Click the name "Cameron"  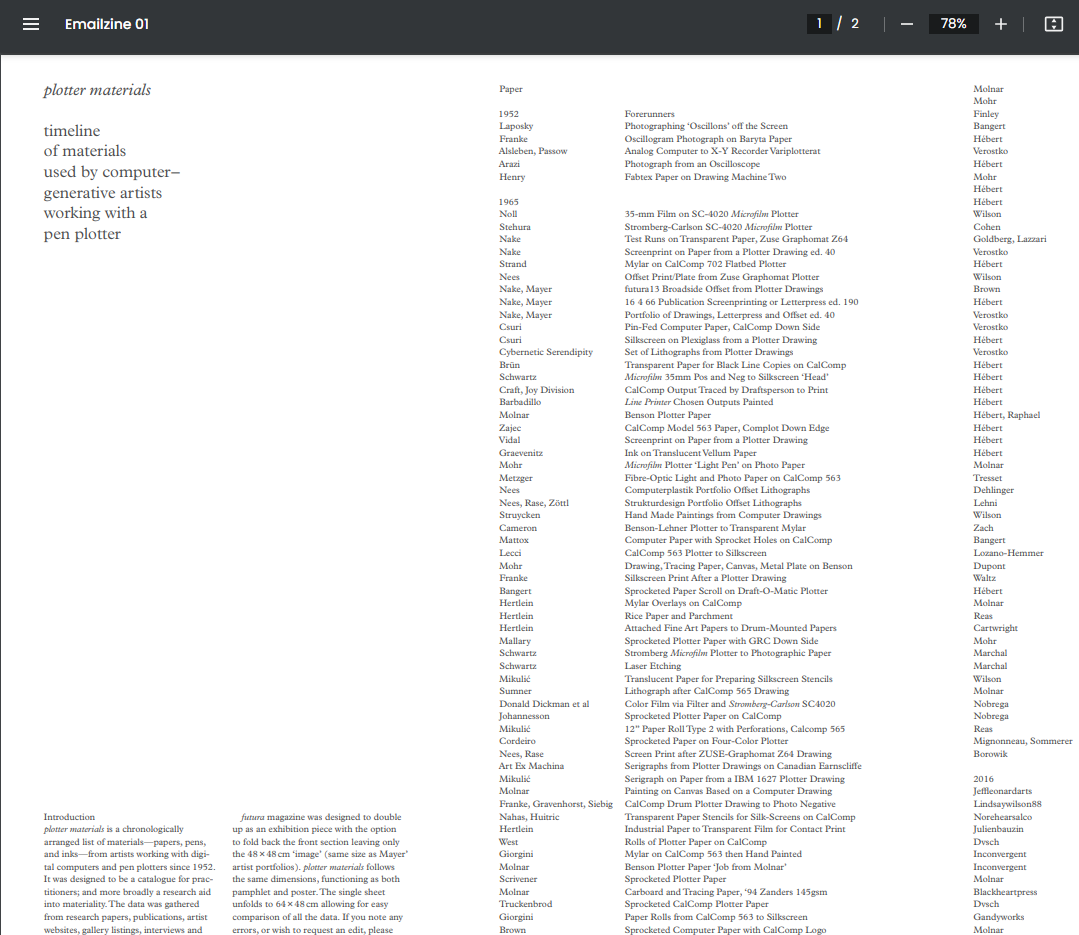[517, 528]
